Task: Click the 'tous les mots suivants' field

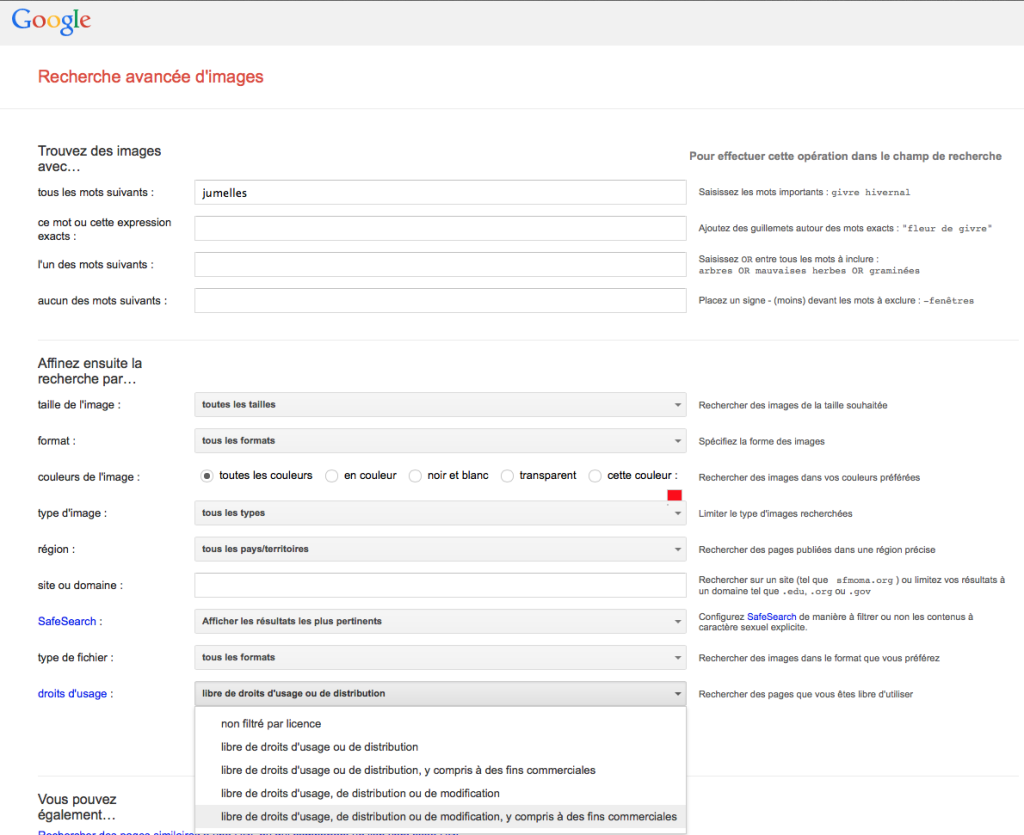Action: click(440, 193)
